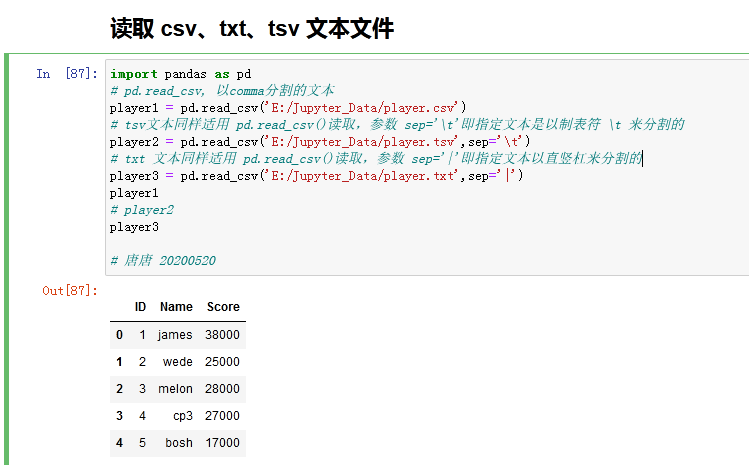The image size is (749, 465).
Task: Click the comment line starting '# txt 文本同样适用'
Action: click(376, 159)
